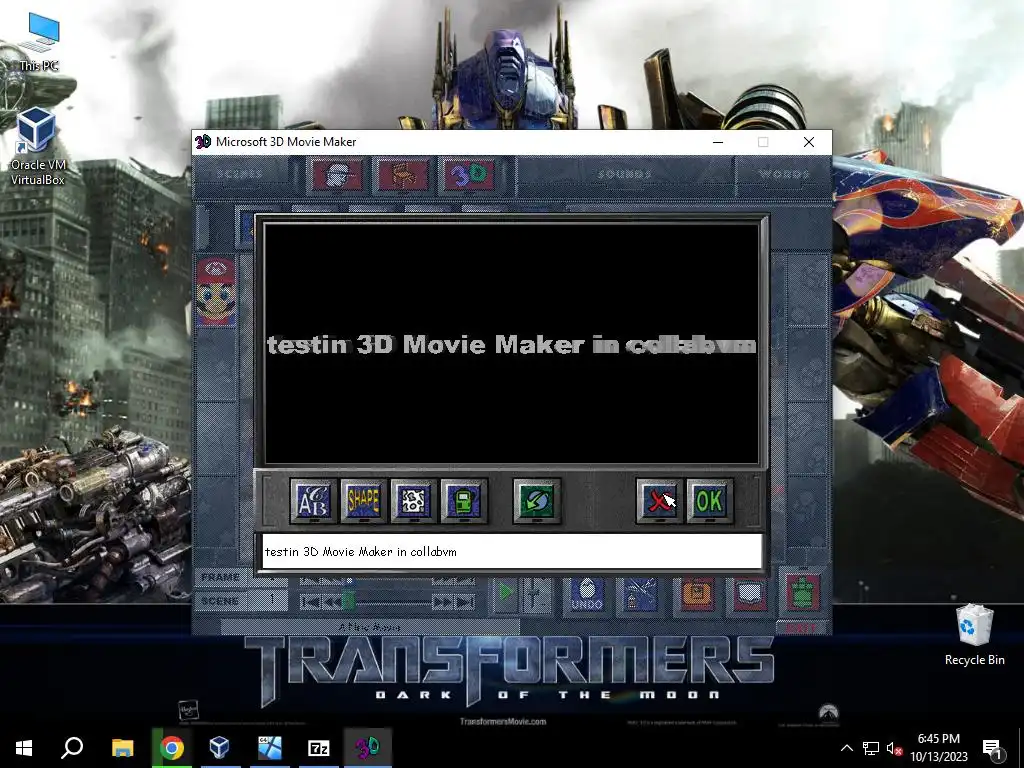This screenshot has height=768, width=1024.
Task: Open the 3D Words browser (3D icon)
Action: 469,175
